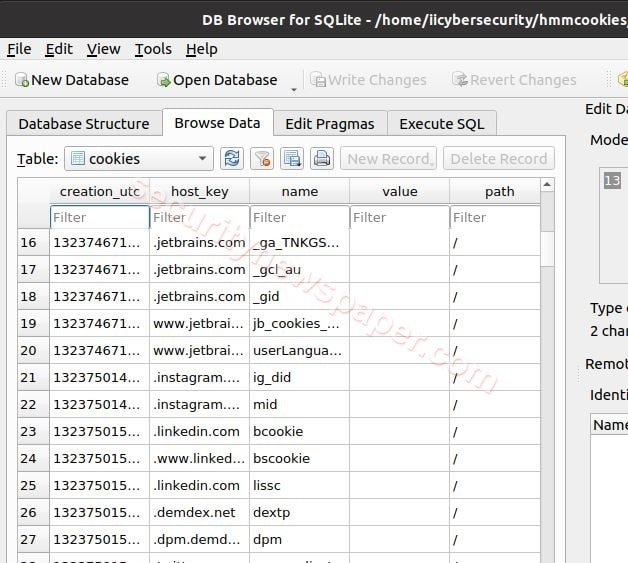Select the .dpm.demd... host_key cell
The width and height of the screenshot is (628, 563).
[x=199, y=539]
